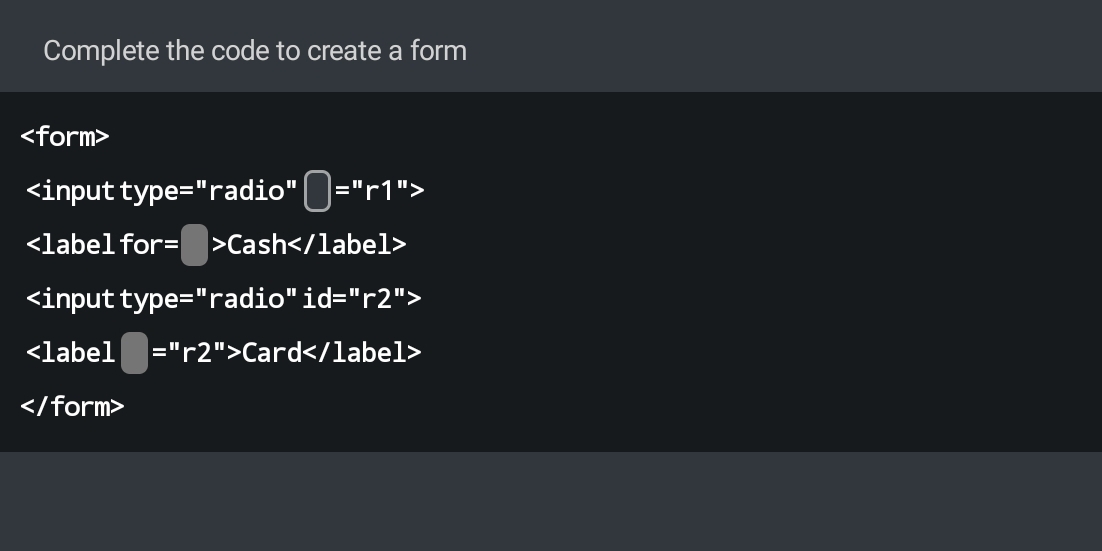Select type="radio" on the id="r2" line

(208, 299)
